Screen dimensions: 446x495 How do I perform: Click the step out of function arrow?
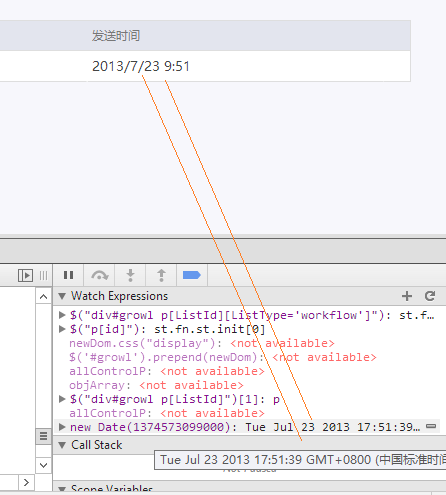tap(161, 275)
